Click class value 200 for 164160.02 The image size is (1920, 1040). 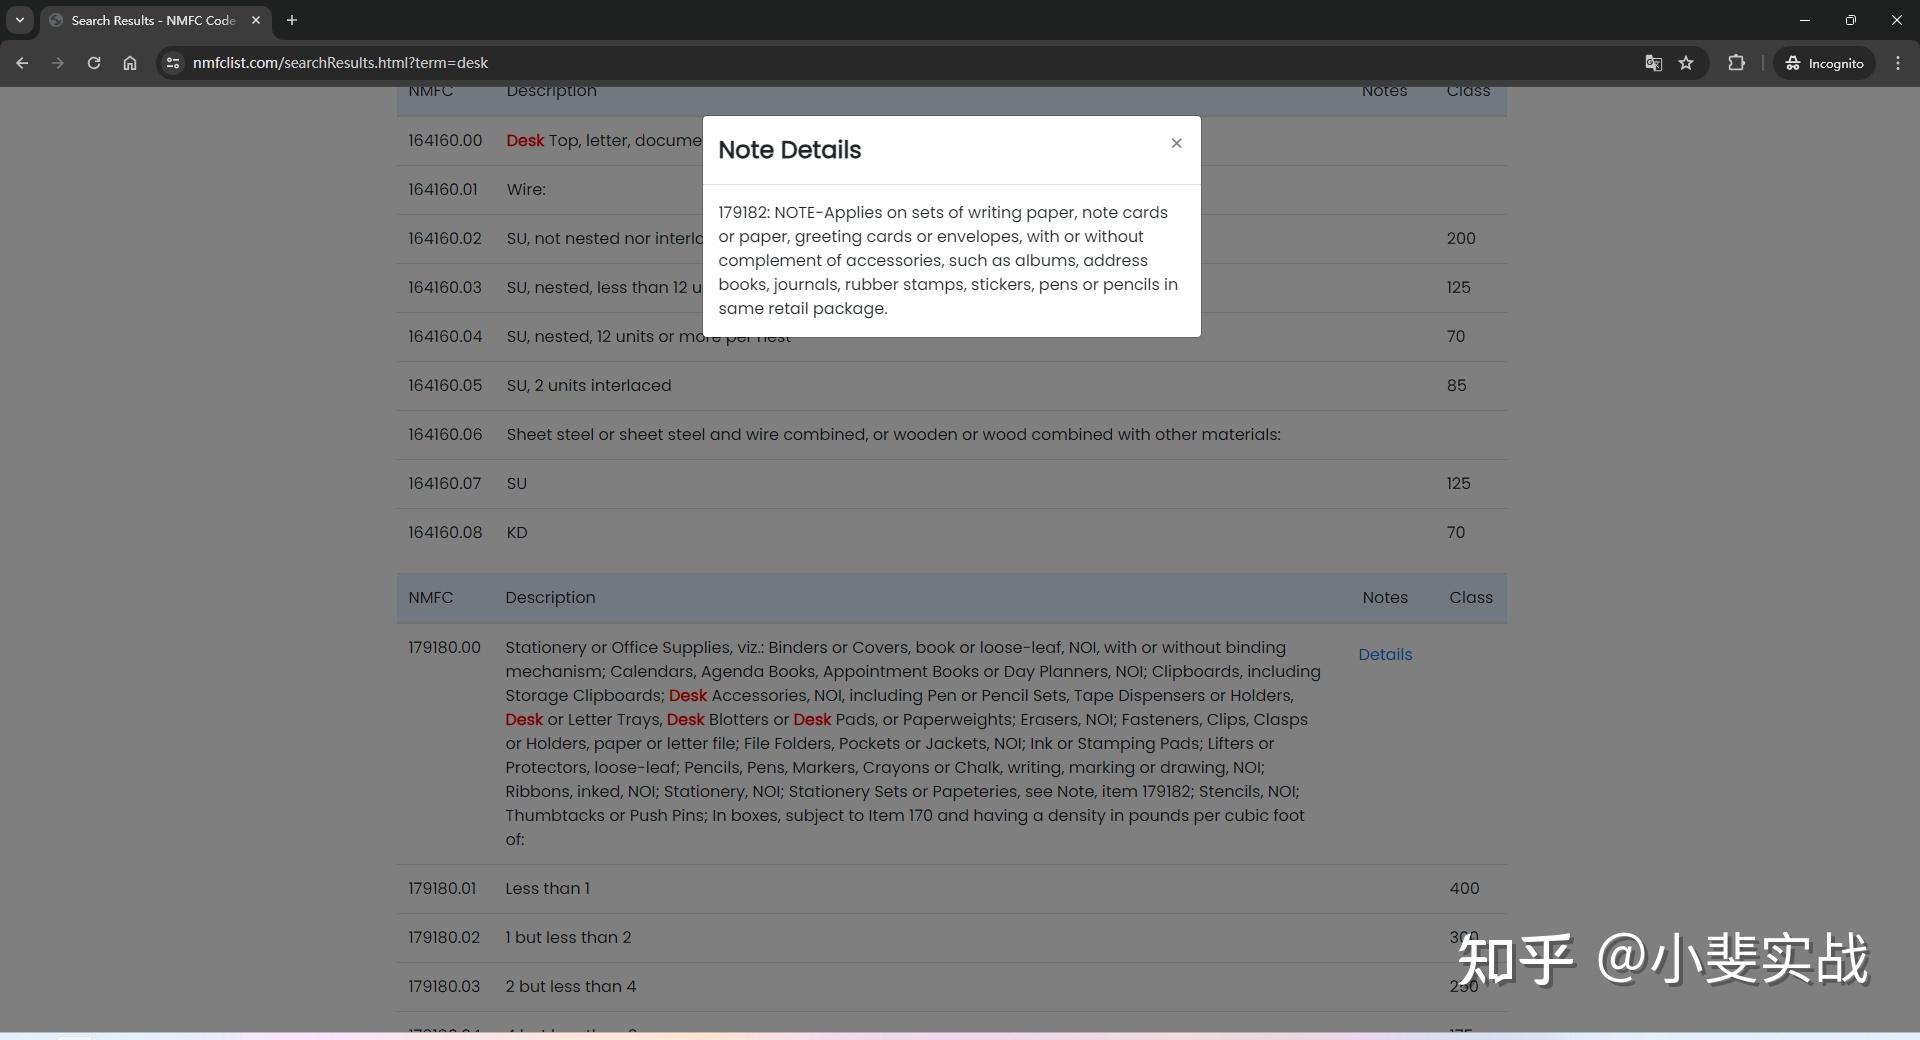click(1461, 238)
